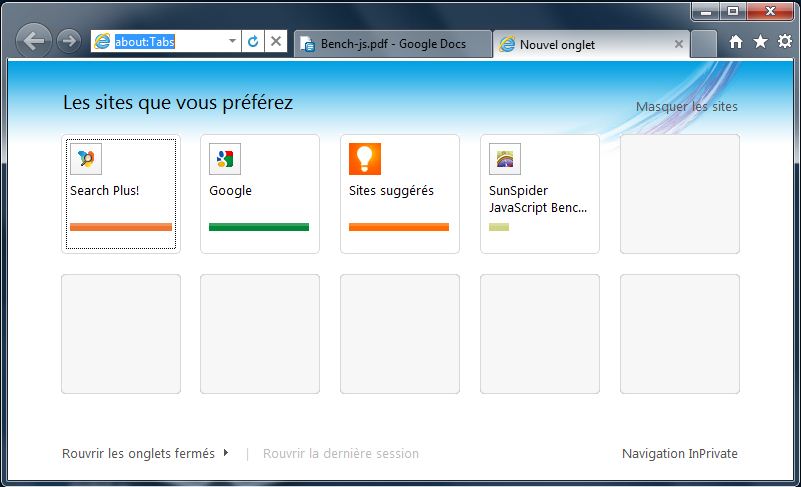Switch to Bench-js.pdf - Google Docs tab
Image resolution: width=801 pixels, height=487 pixels.
click(393, 44)
